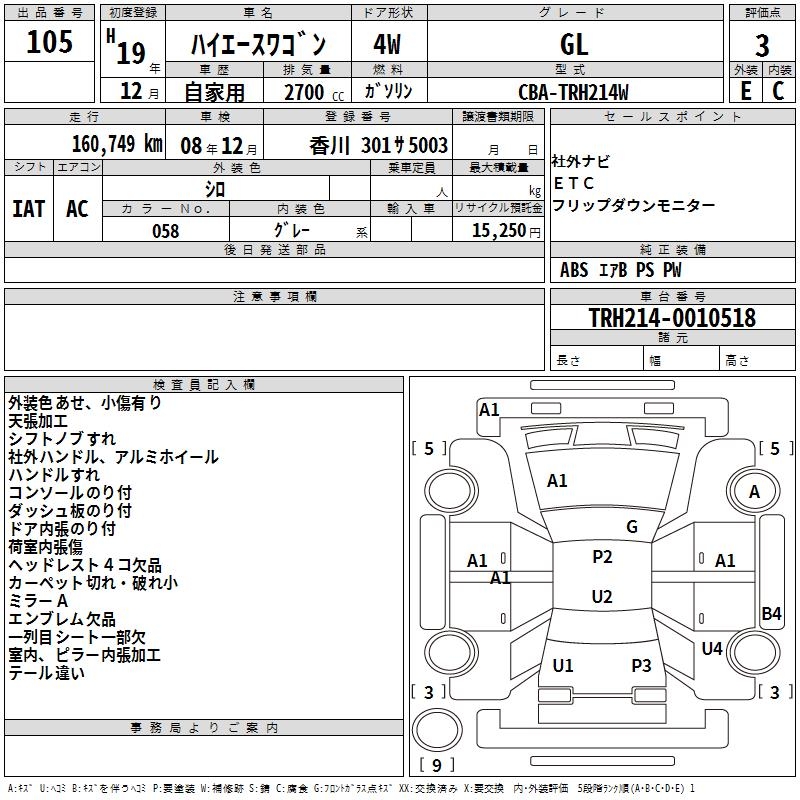Click the U2 roof mark on the diagram

tap(602, 596)
